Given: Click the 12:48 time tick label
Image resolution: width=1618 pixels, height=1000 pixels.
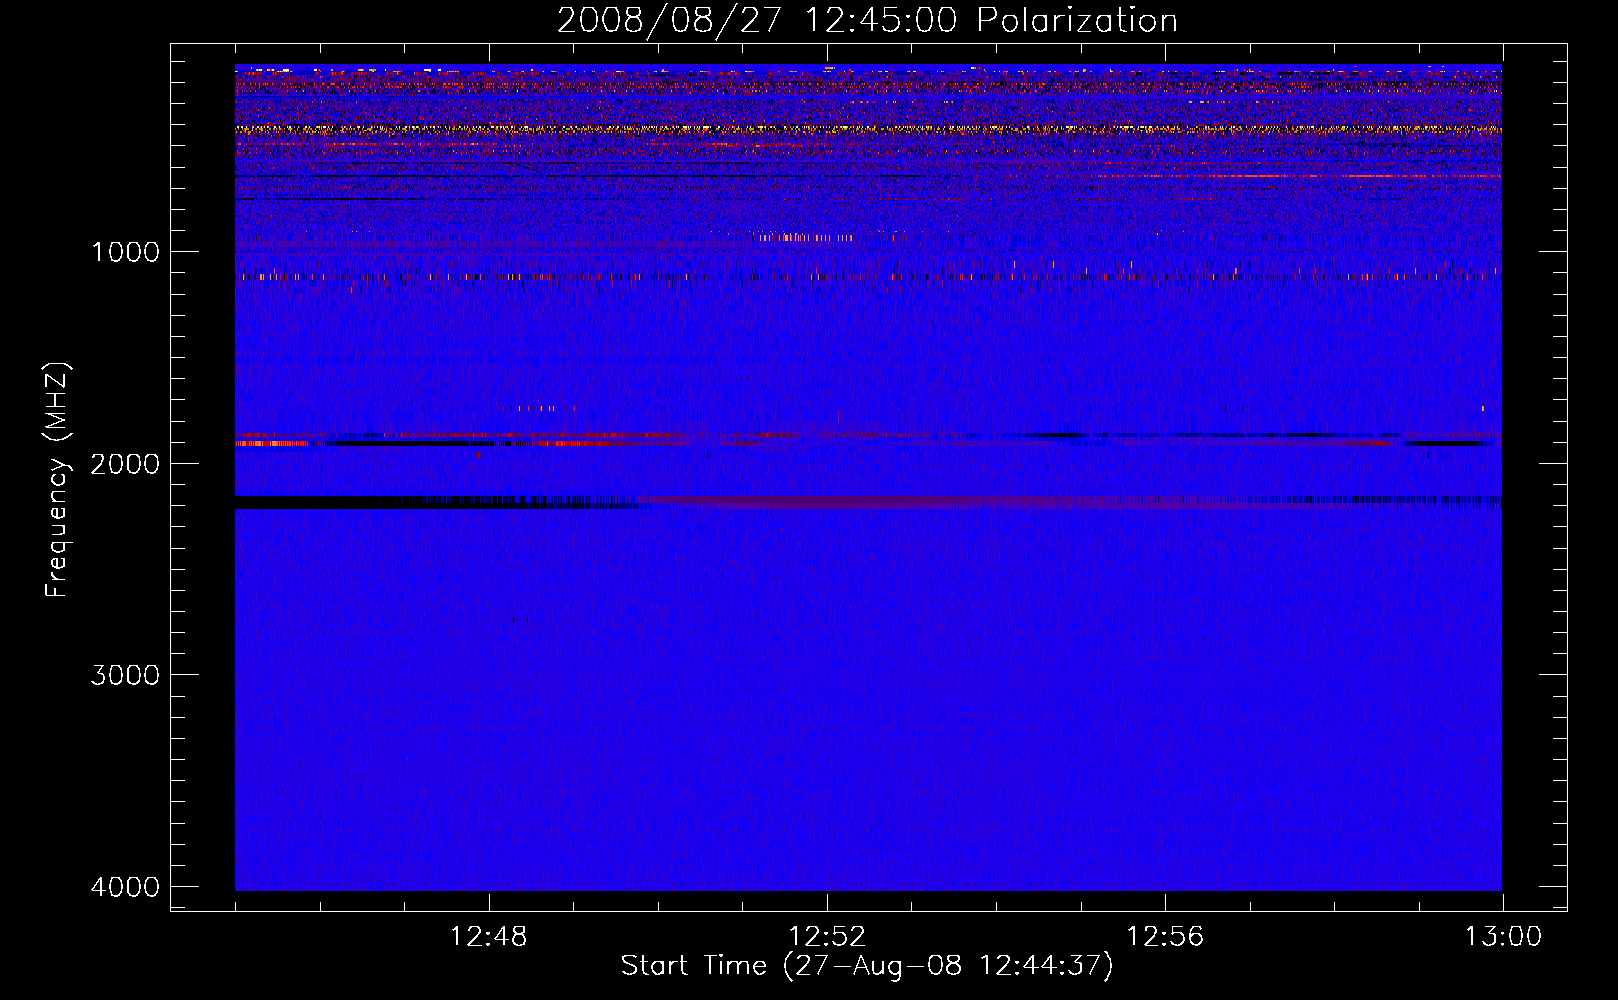Looking at the screenshot, I should click(489, 937).
